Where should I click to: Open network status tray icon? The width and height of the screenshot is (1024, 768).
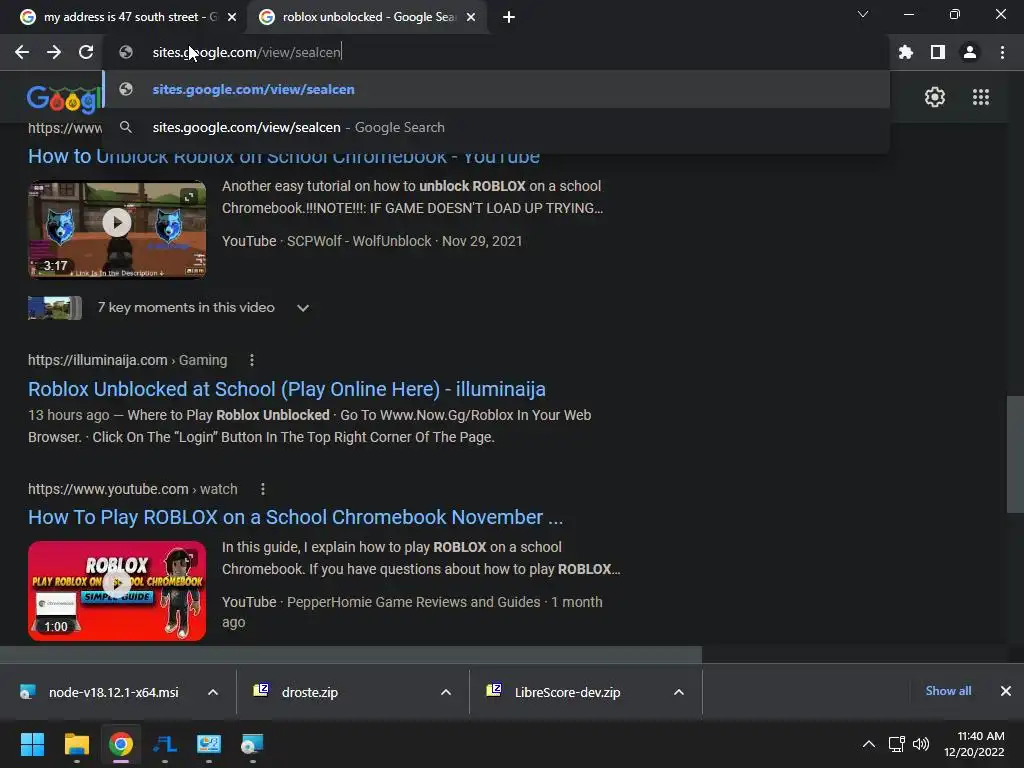pos(897,744)
